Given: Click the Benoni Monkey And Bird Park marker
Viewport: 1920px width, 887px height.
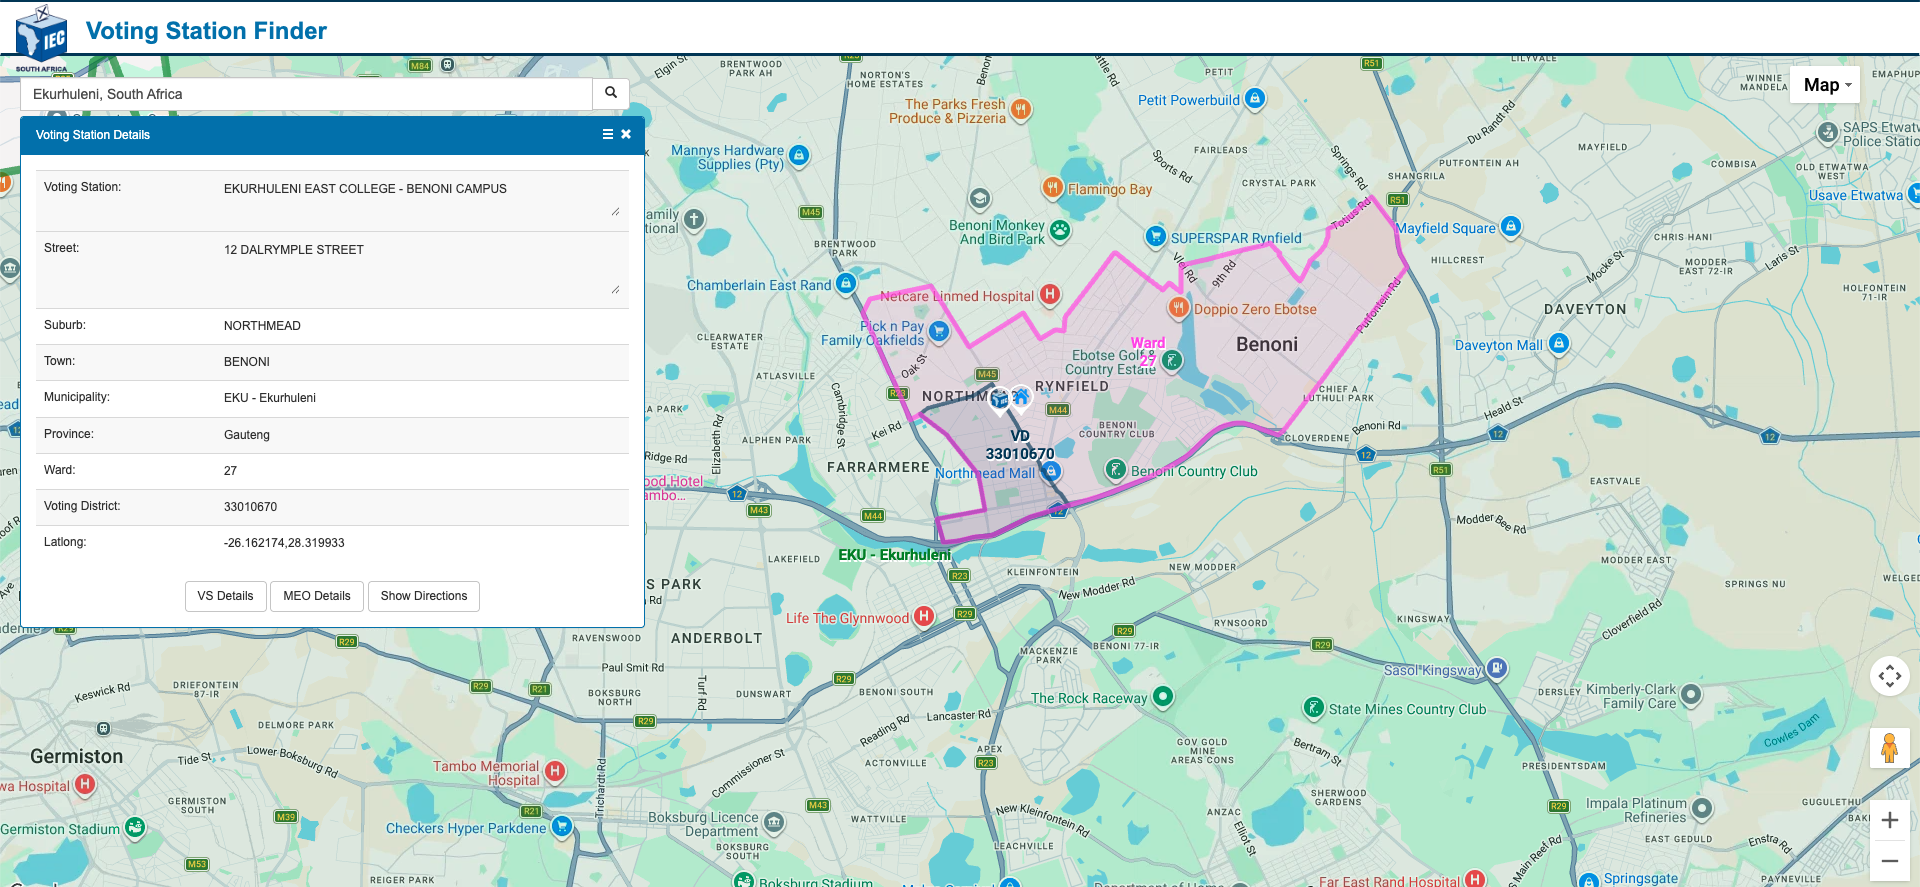Looking at the screenshot, I should point(1060,230).
